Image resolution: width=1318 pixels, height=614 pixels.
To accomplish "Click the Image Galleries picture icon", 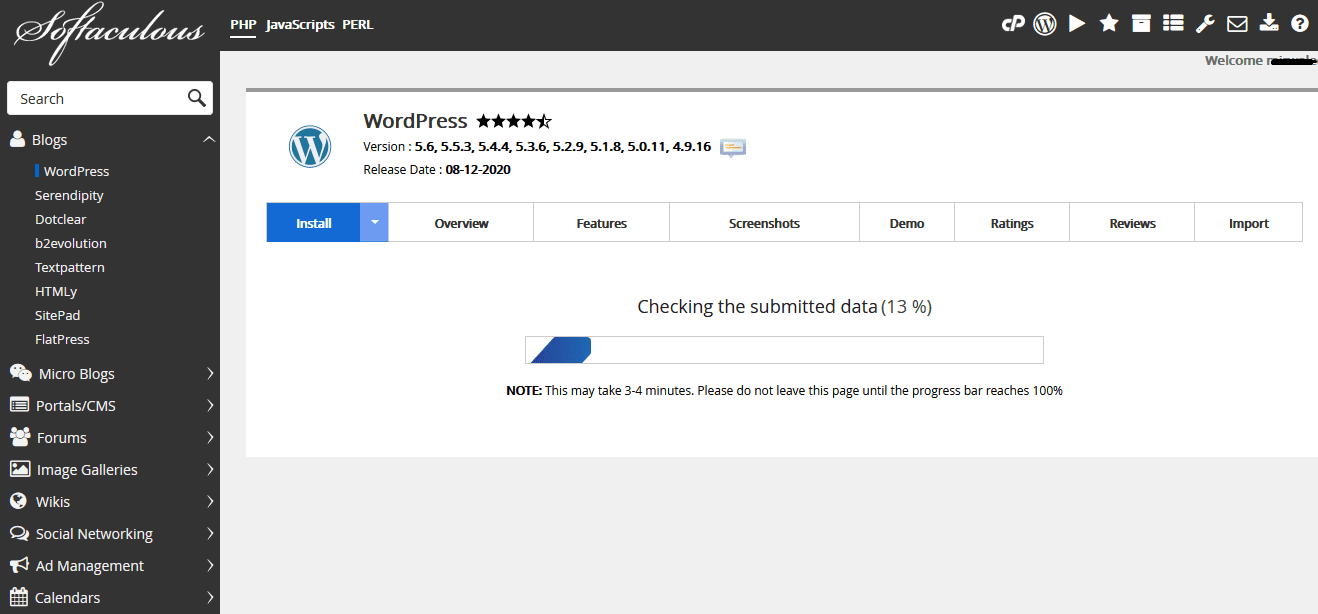I will click(19, 469).
